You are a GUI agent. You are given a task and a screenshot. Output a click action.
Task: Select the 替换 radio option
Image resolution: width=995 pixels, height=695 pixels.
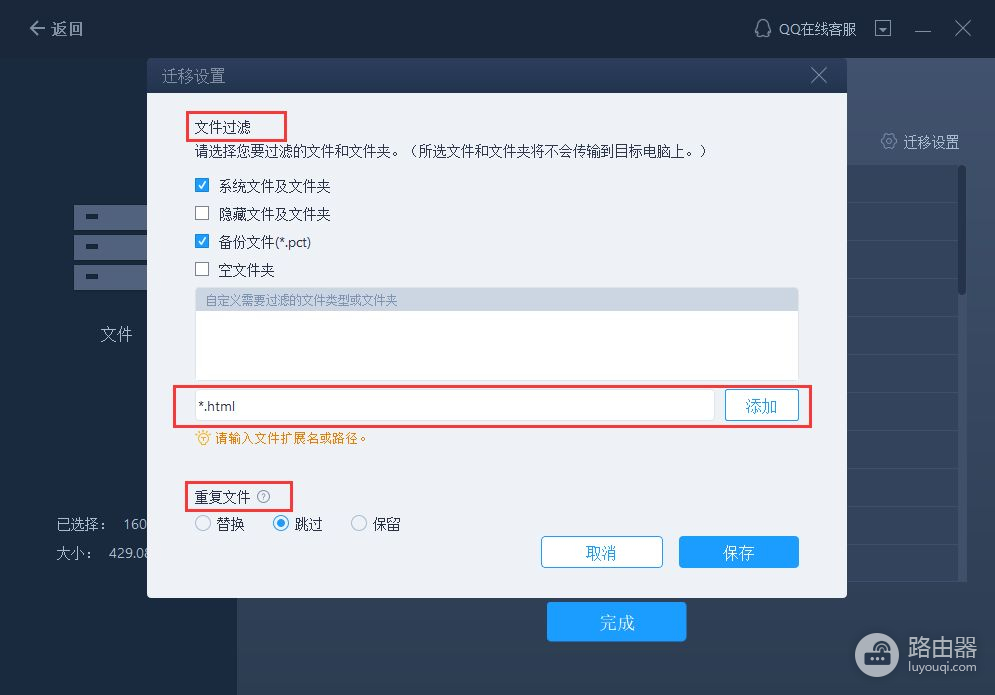203,523
